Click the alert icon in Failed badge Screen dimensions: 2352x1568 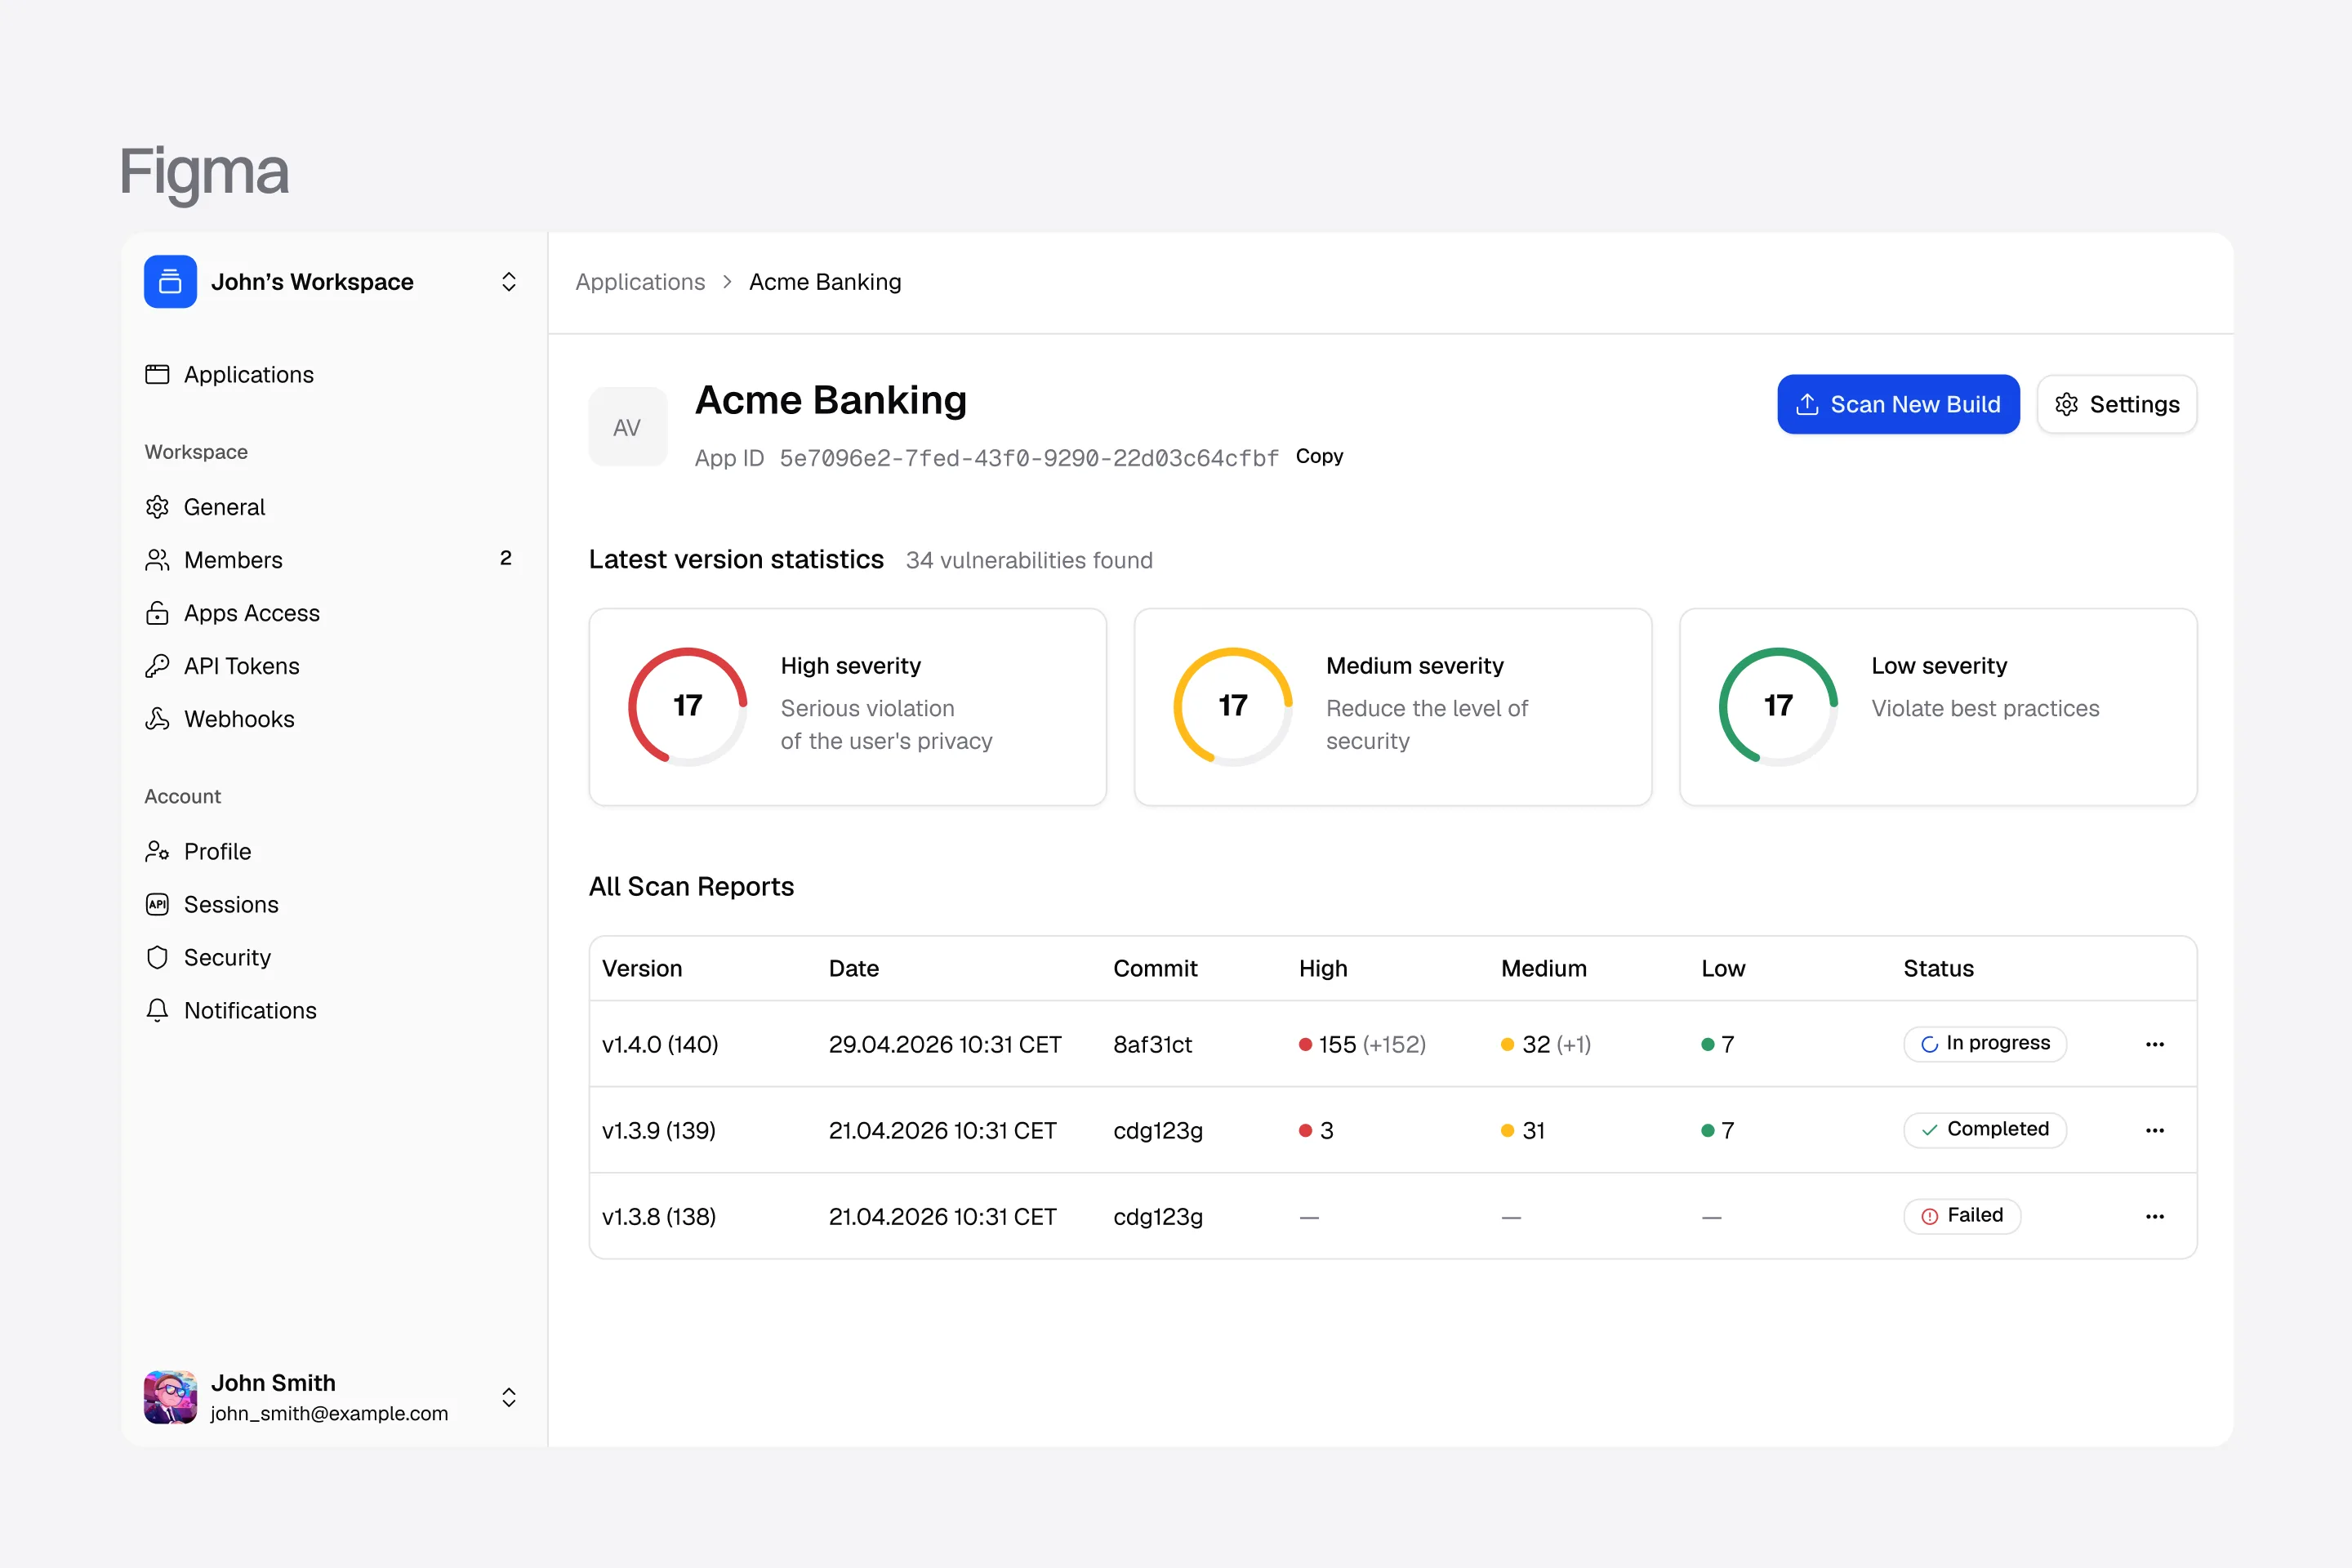[1929, 1216]
